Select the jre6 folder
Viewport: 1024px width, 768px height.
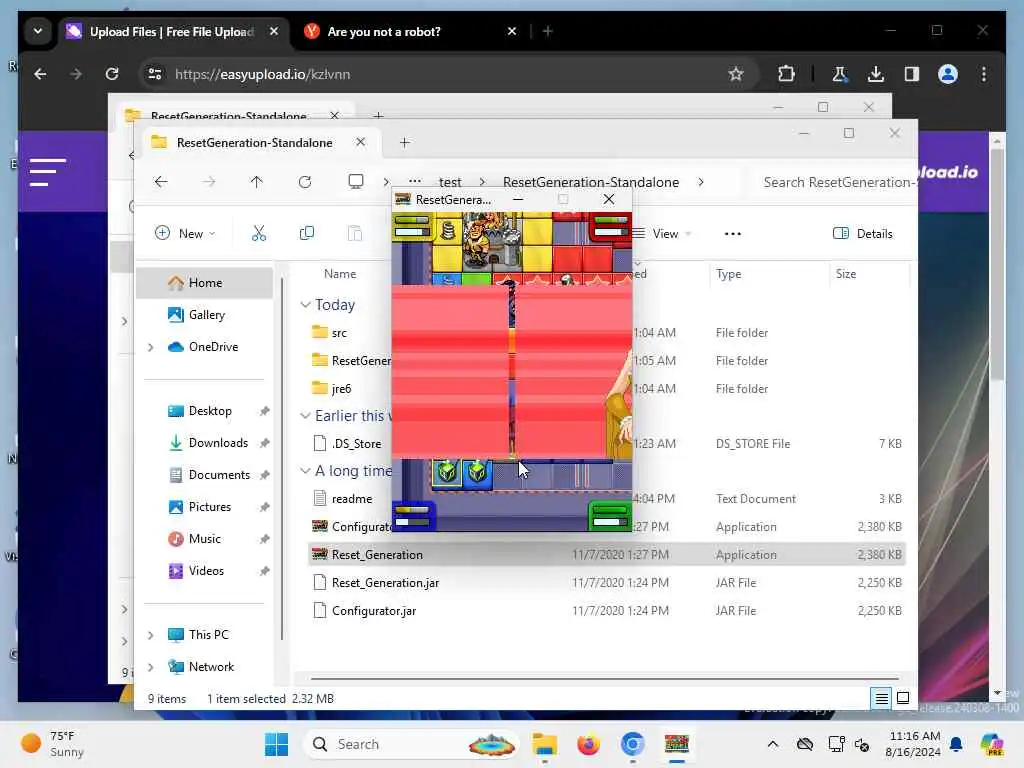tap(341, 389)
